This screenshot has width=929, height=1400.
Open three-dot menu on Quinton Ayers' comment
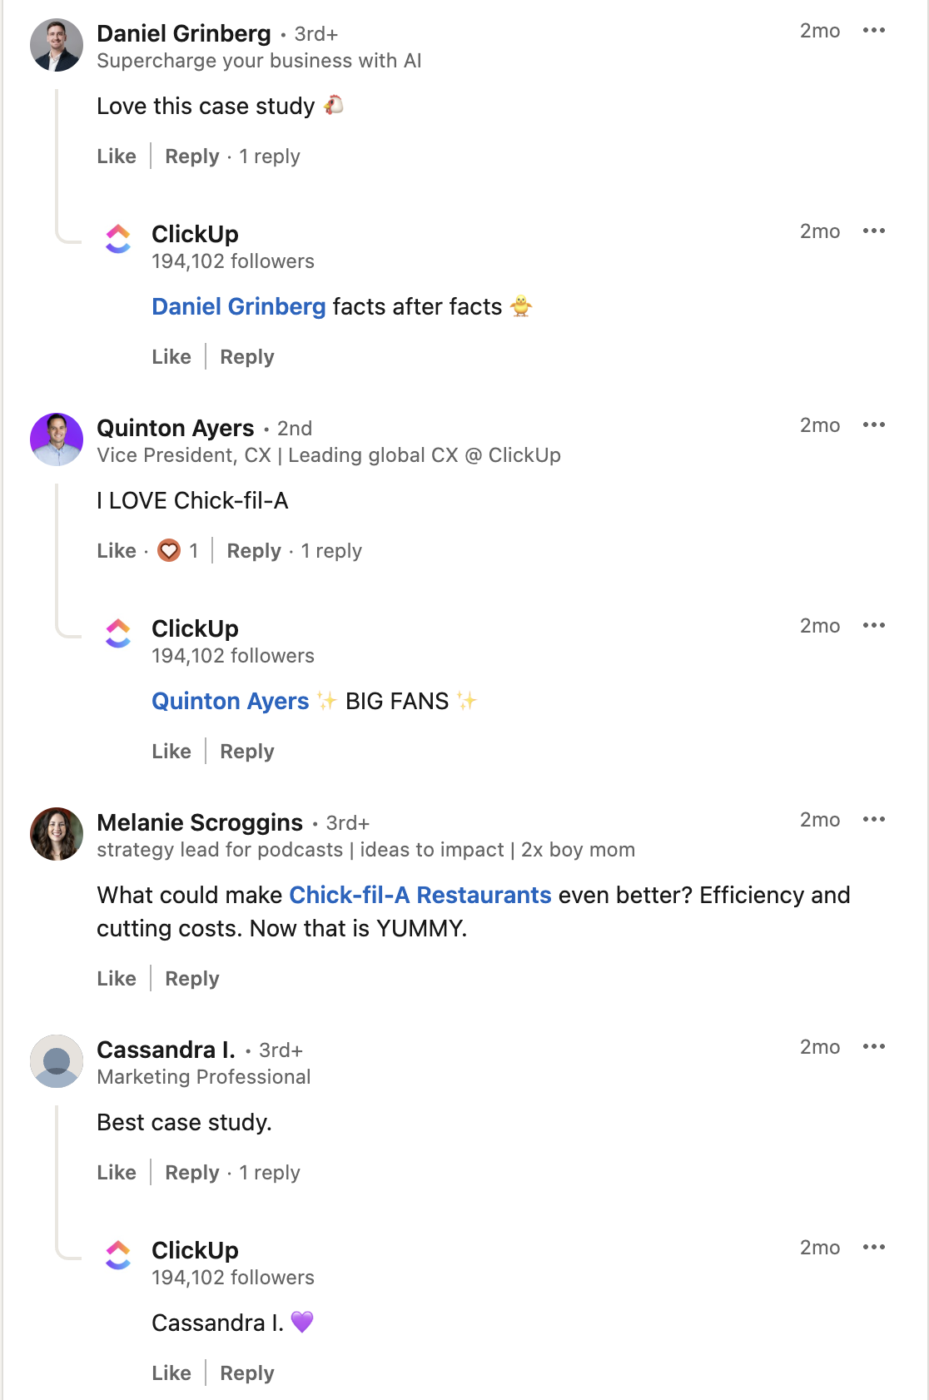874,425
